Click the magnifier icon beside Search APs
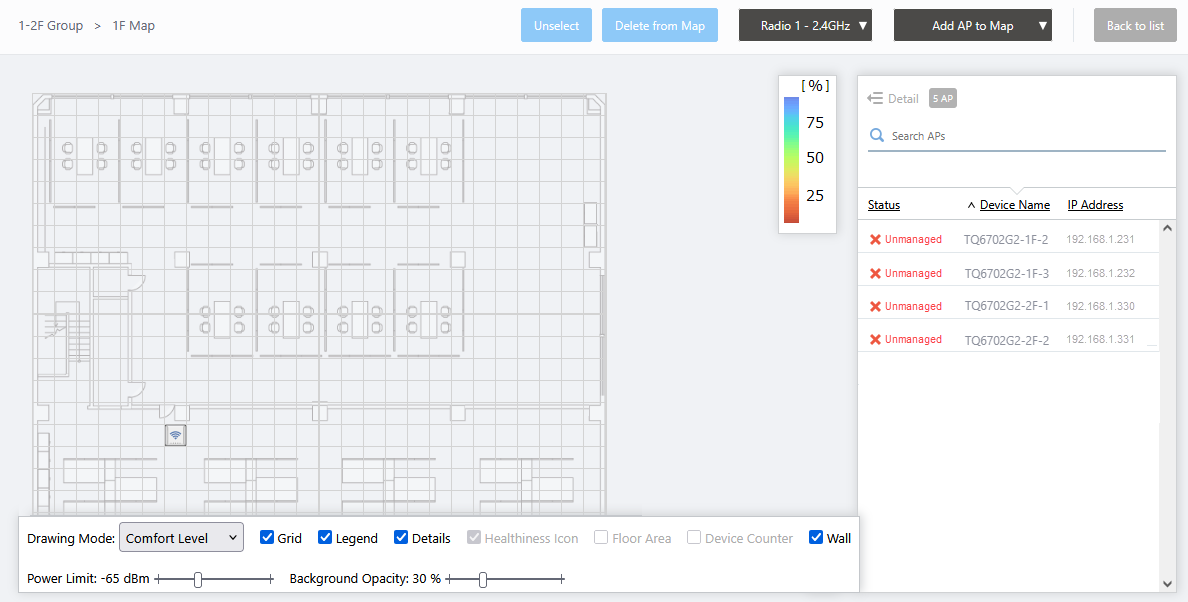This screenshot has width=1188, height=602. 877,136
